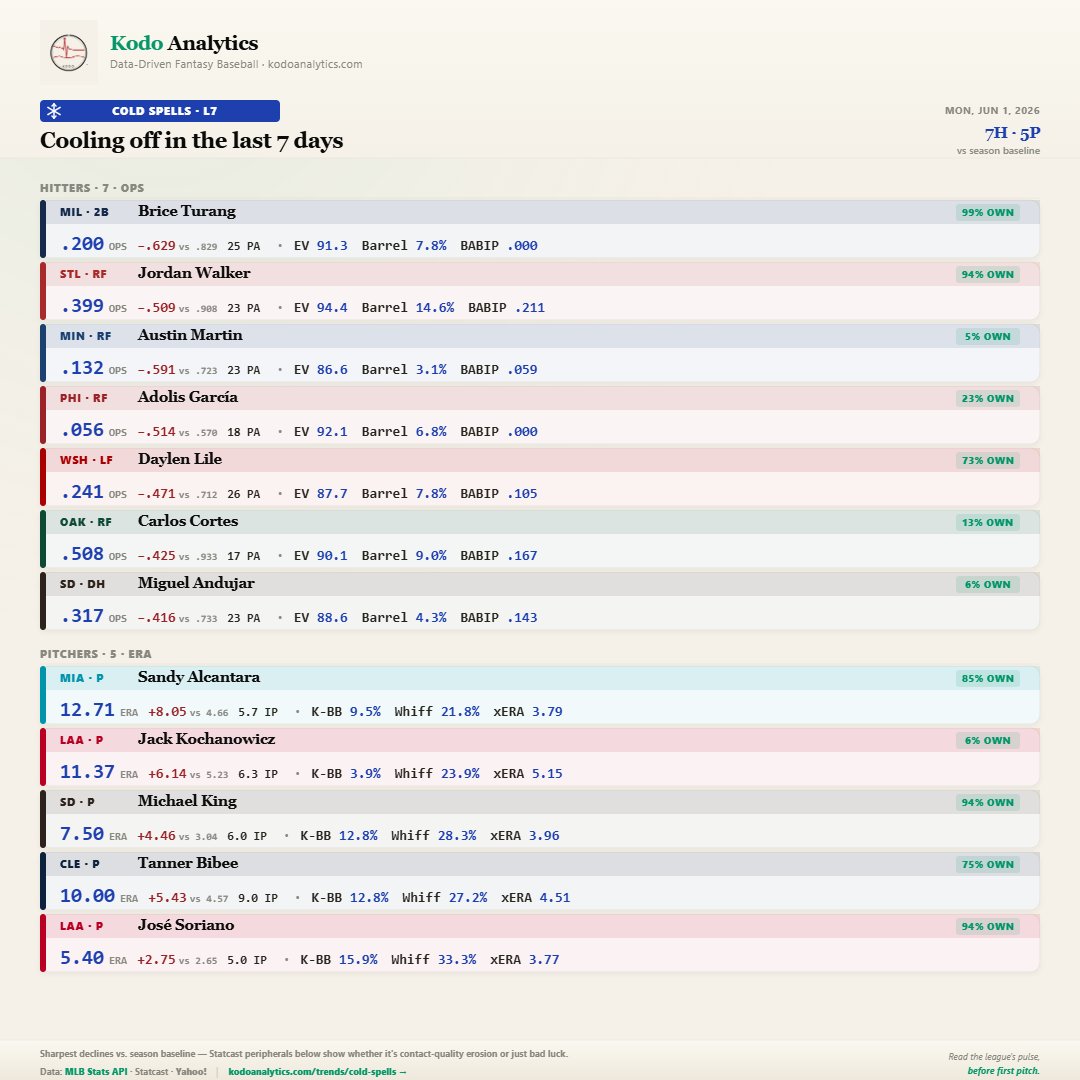1080x1080 pixels.
Task: Select Brice Turang player name
Action: [187, 211]
